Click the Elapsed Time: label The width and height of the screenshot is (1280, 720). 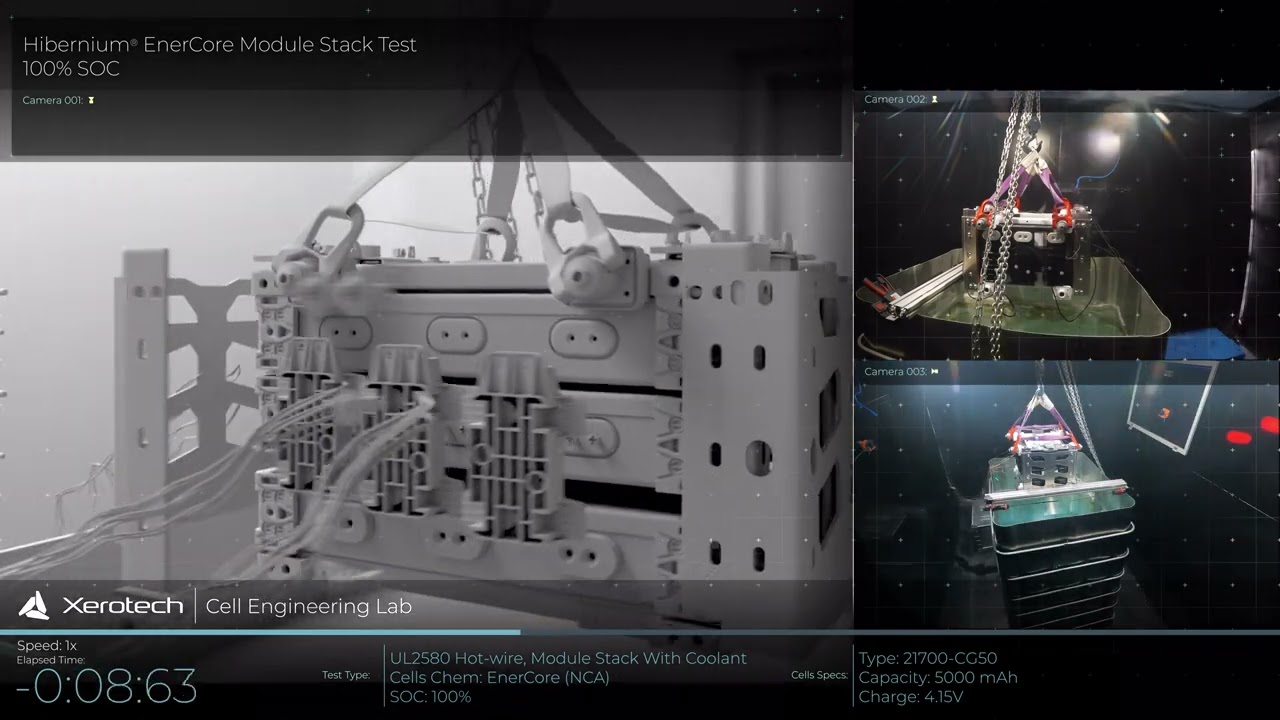click(x=51, y=660)
